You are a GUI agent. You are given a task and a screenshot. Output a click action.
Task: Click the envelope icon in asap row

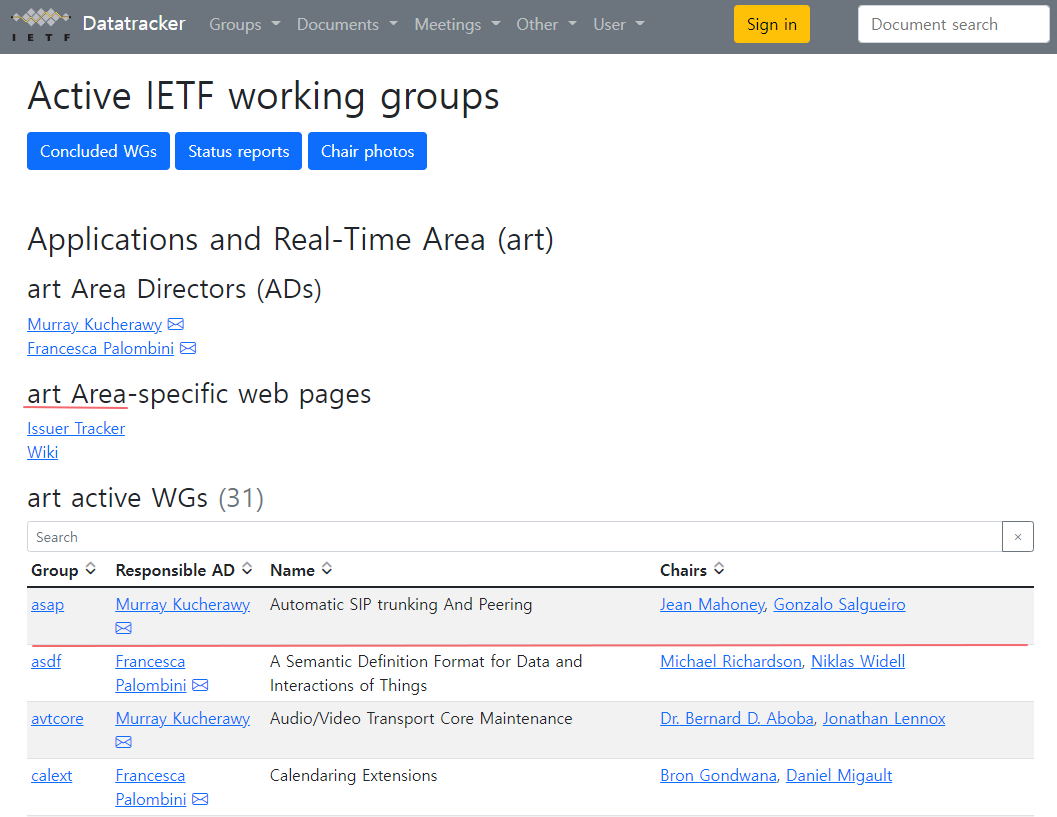[x=123, y=628]
